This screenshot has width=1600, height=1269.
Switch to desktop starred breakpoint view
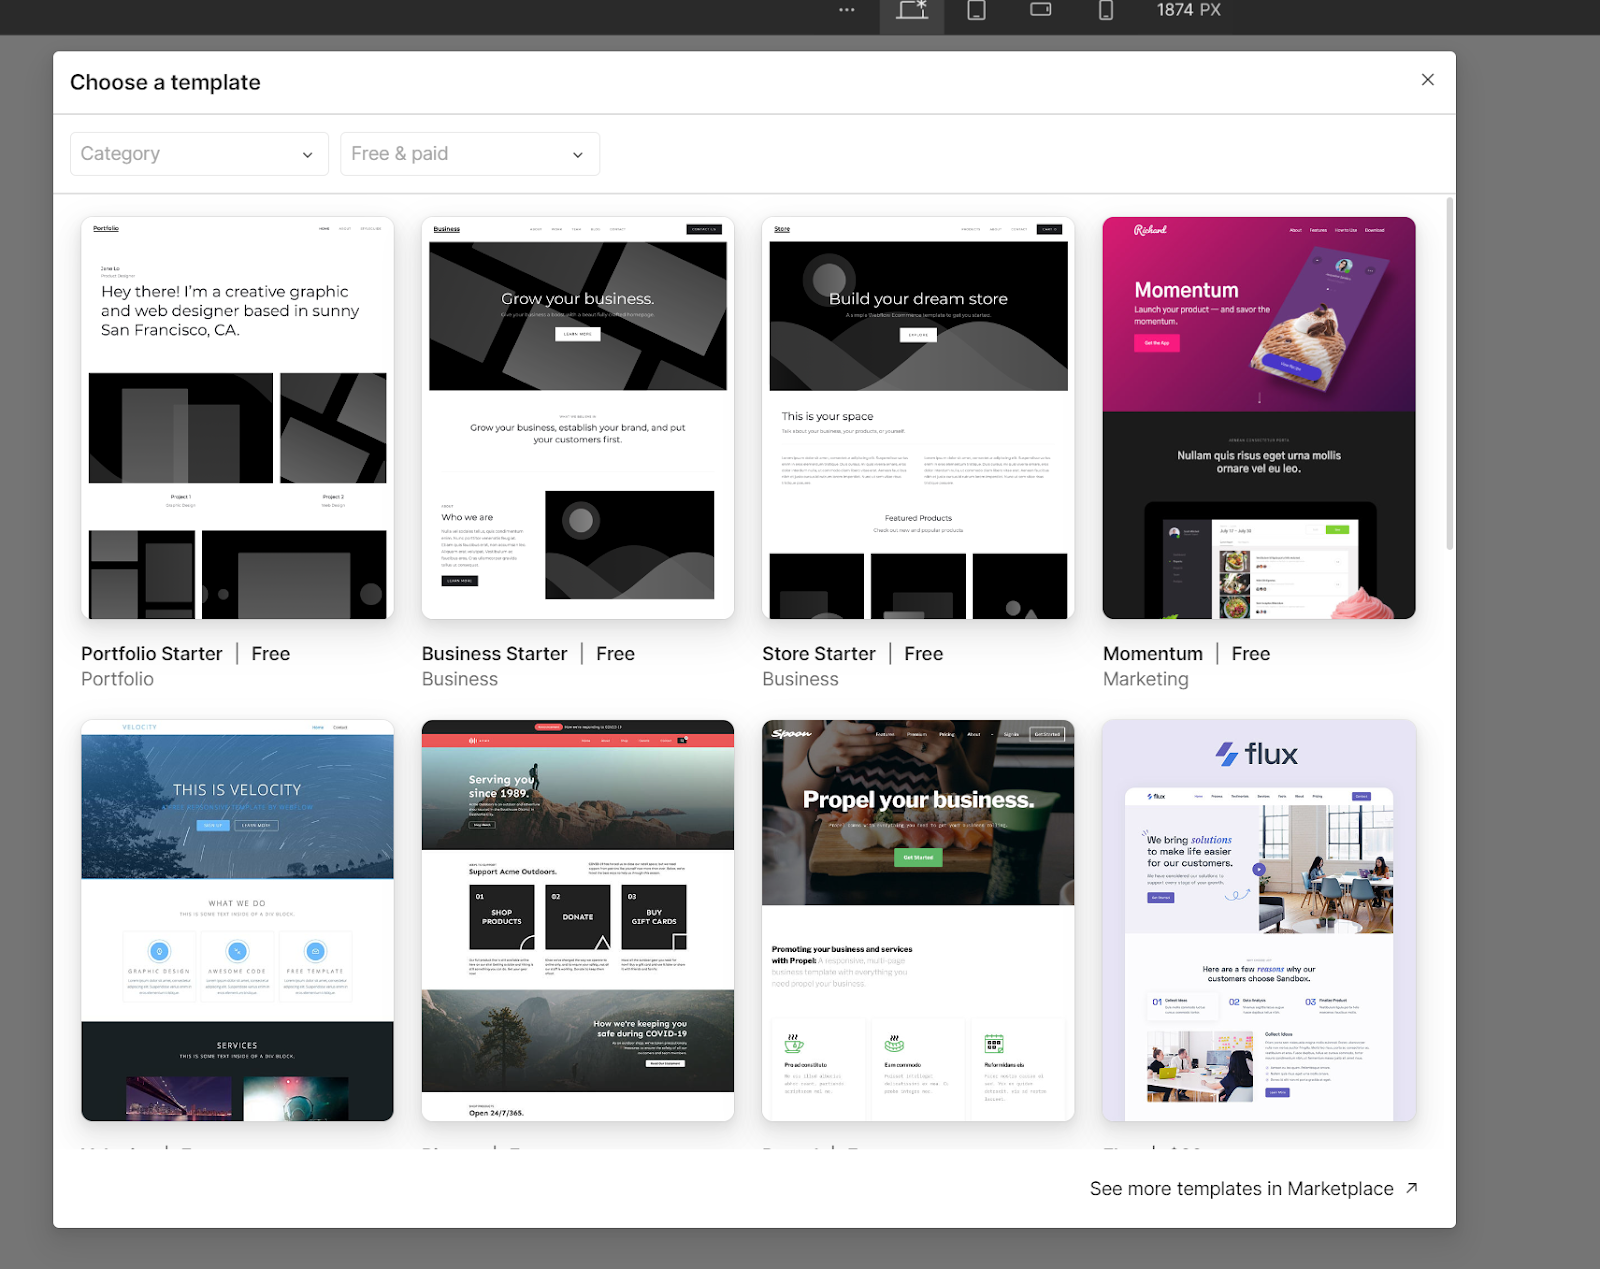(912, 10)
